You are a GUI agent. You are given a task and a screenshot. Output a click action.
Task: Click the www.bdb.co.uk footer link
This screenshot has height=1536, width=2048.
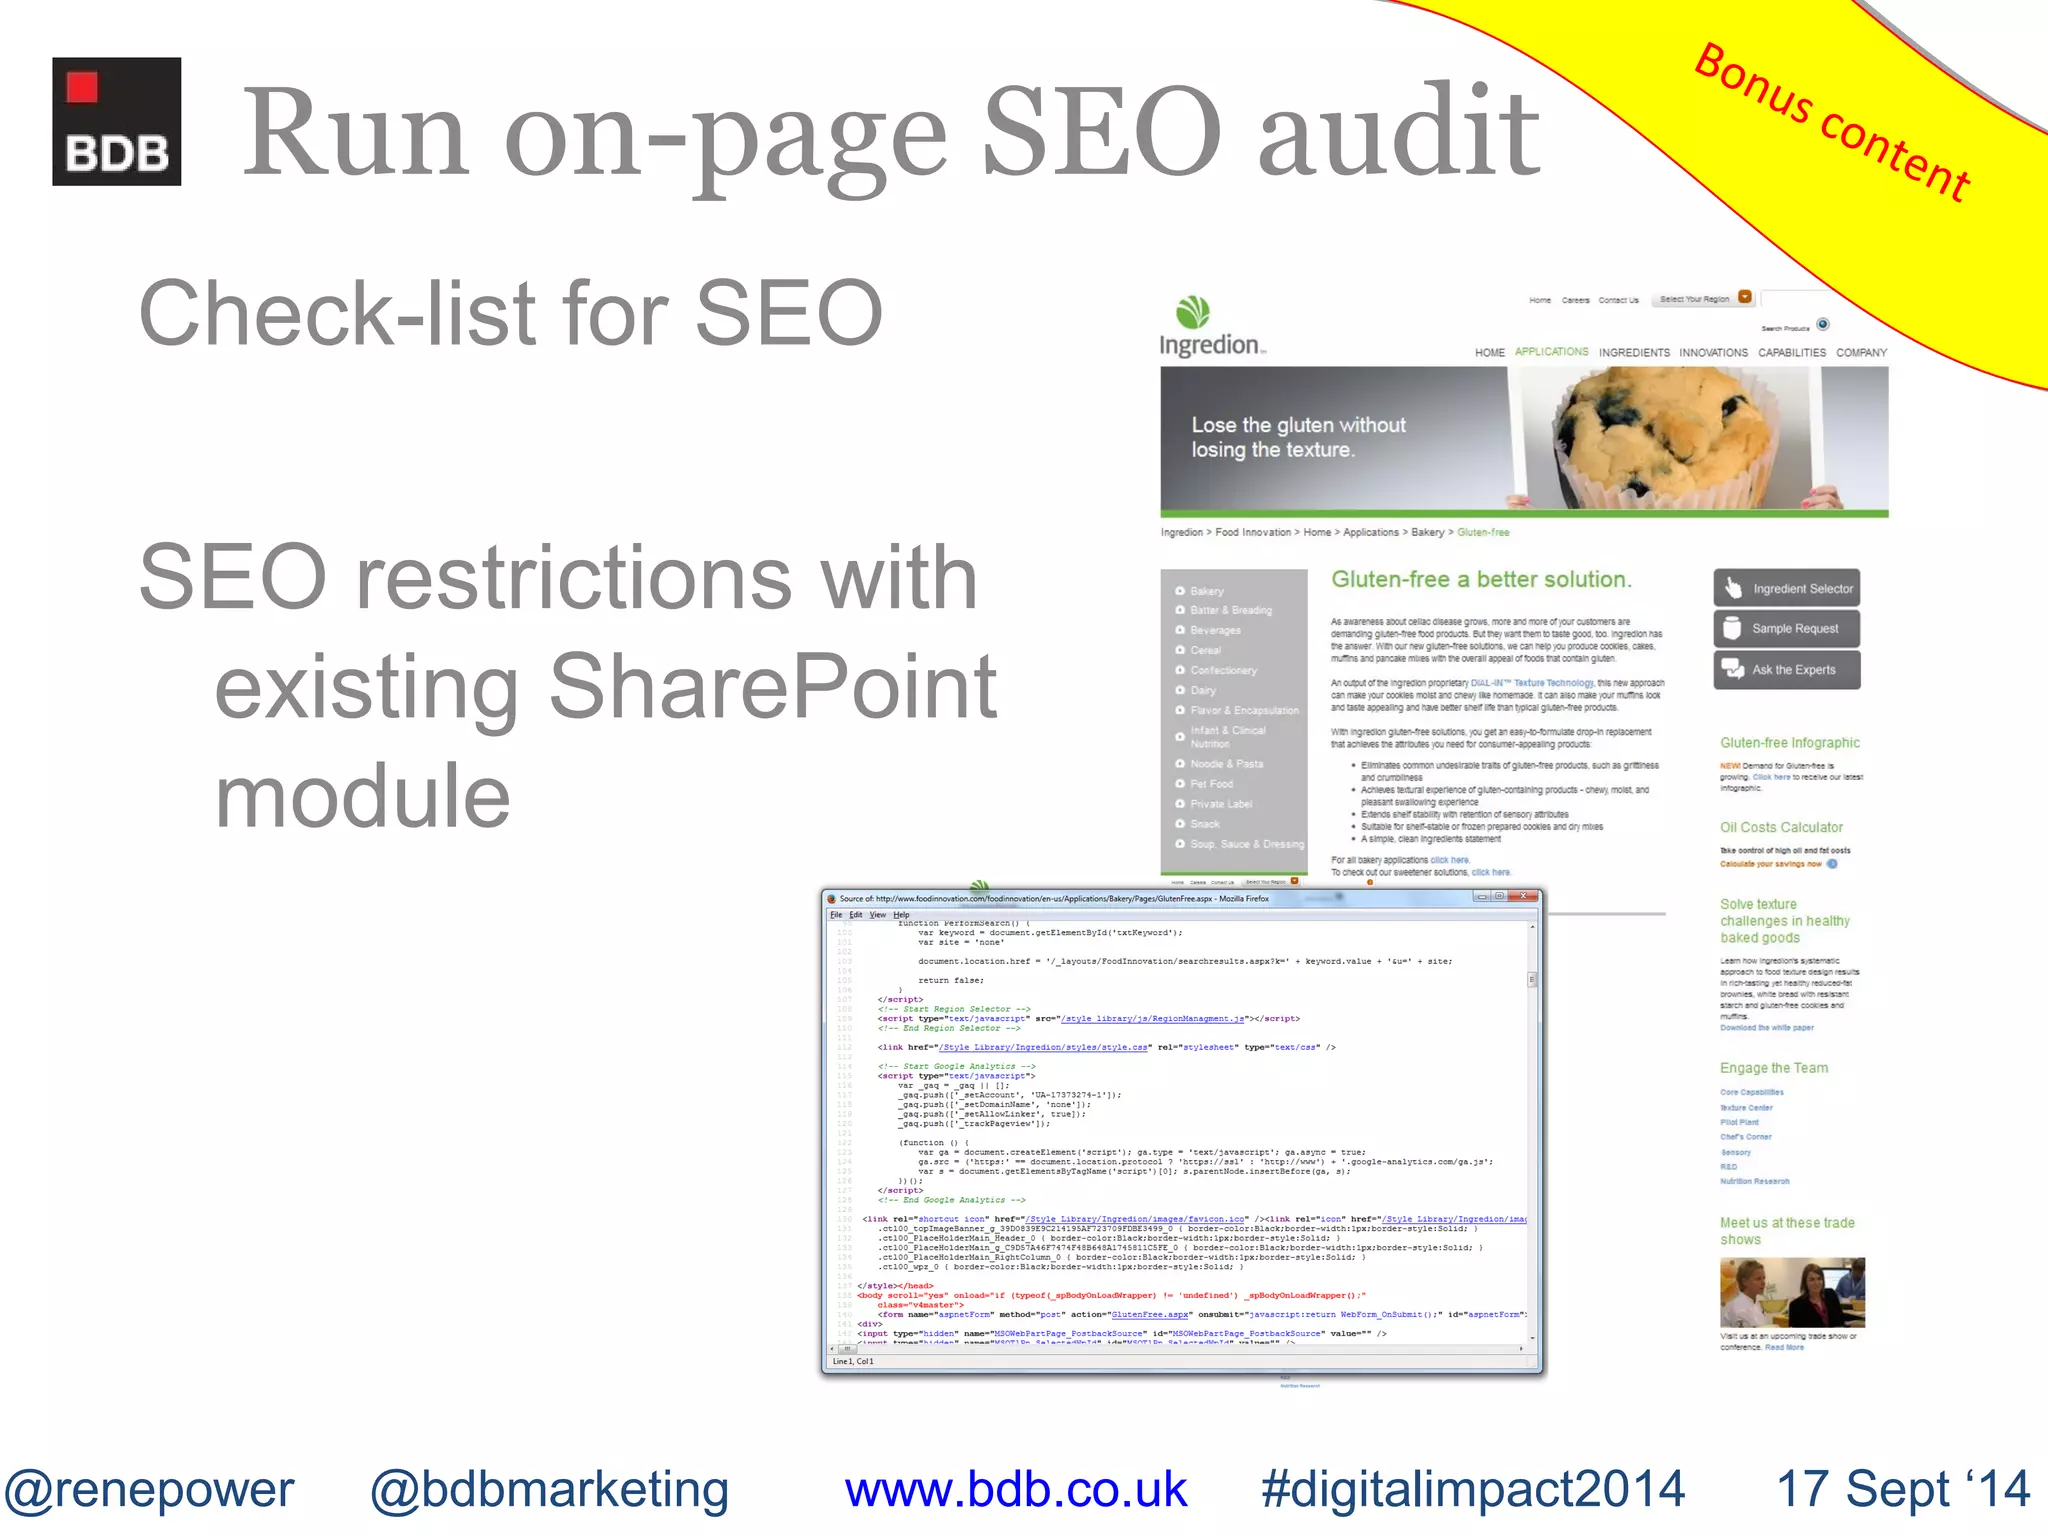point(1016,1490)
